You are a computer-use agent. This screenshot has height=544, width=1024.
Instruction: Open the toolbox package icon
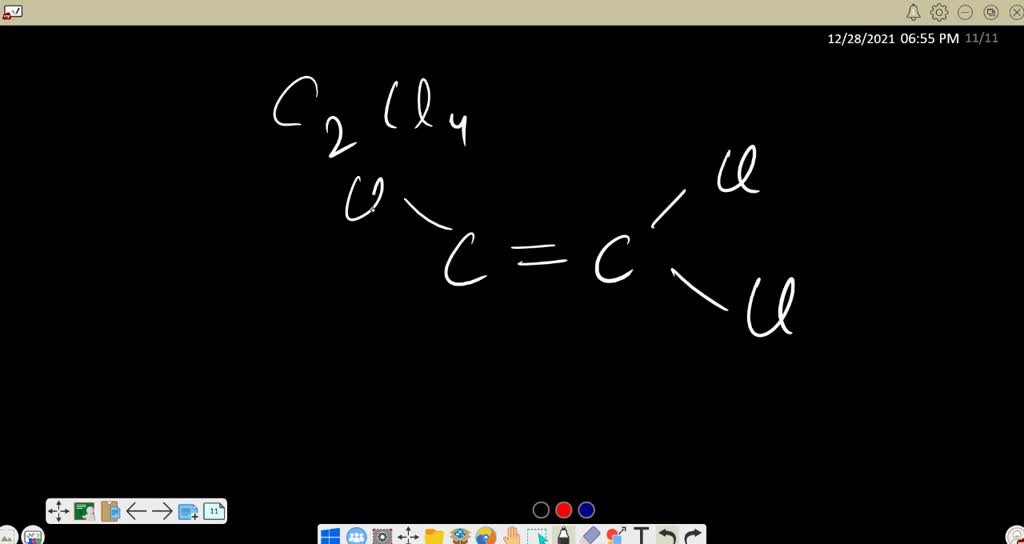[x=460, y=536]
